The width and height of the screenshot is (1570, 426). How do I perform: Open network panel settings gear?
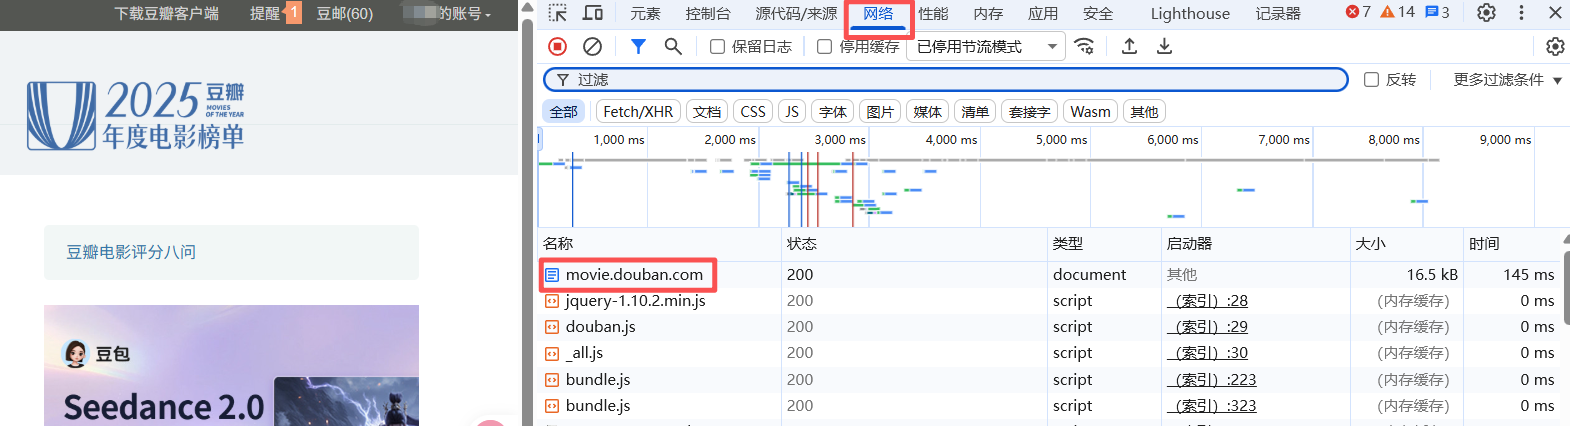pos(1555,46)
